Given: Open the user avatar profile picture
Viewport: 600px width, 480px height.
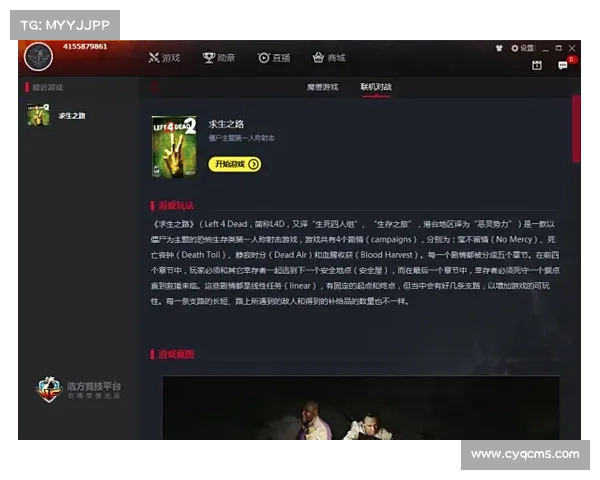Looking at the screenshot, I should [38, 57].
